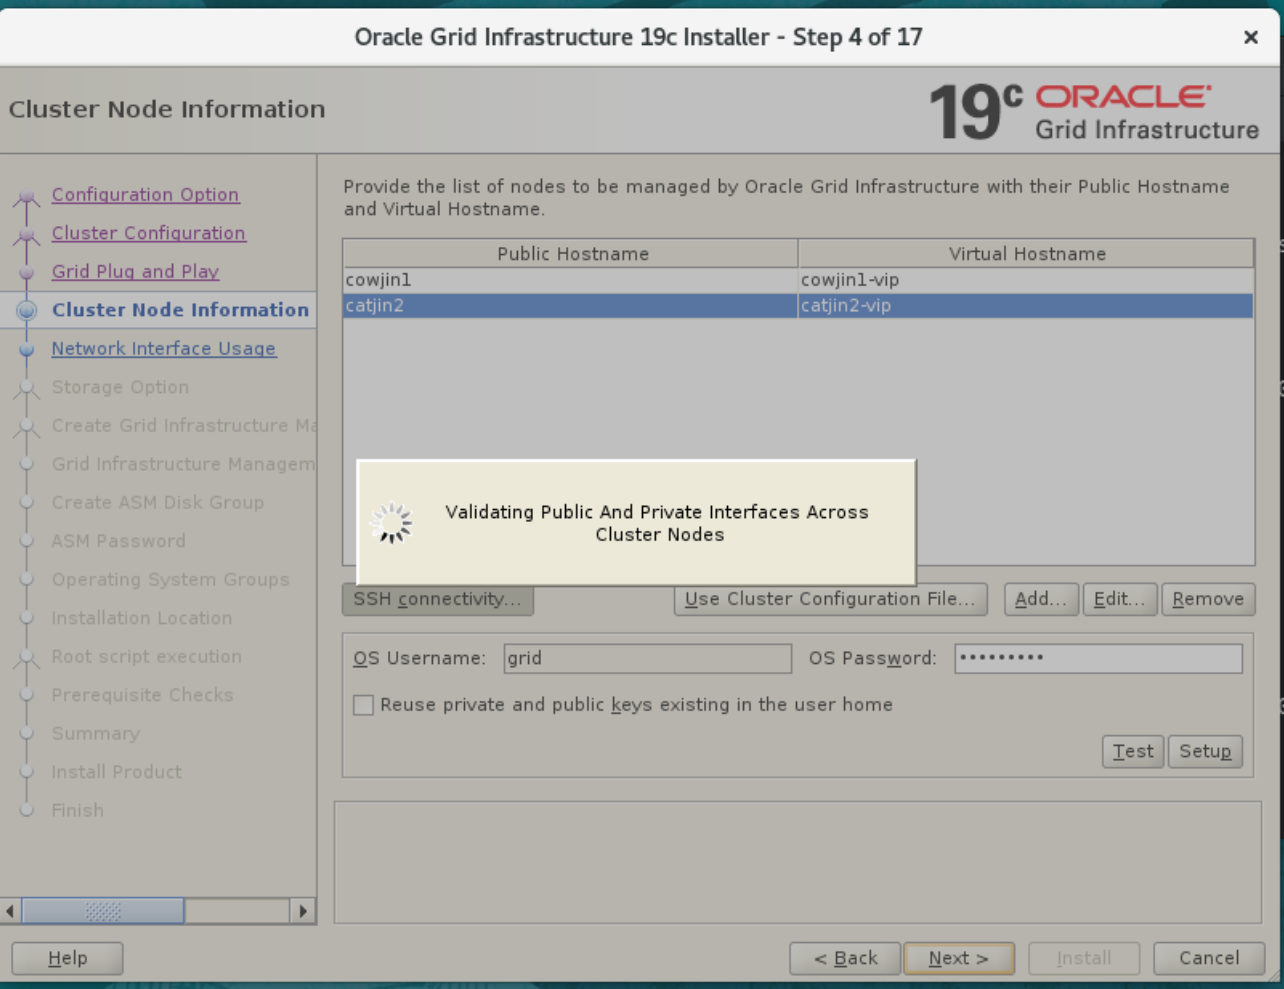Image resolution: width=1284 pixels, height=989 pixels.
Task: Click Root script execution step
Action: (147, 657)
